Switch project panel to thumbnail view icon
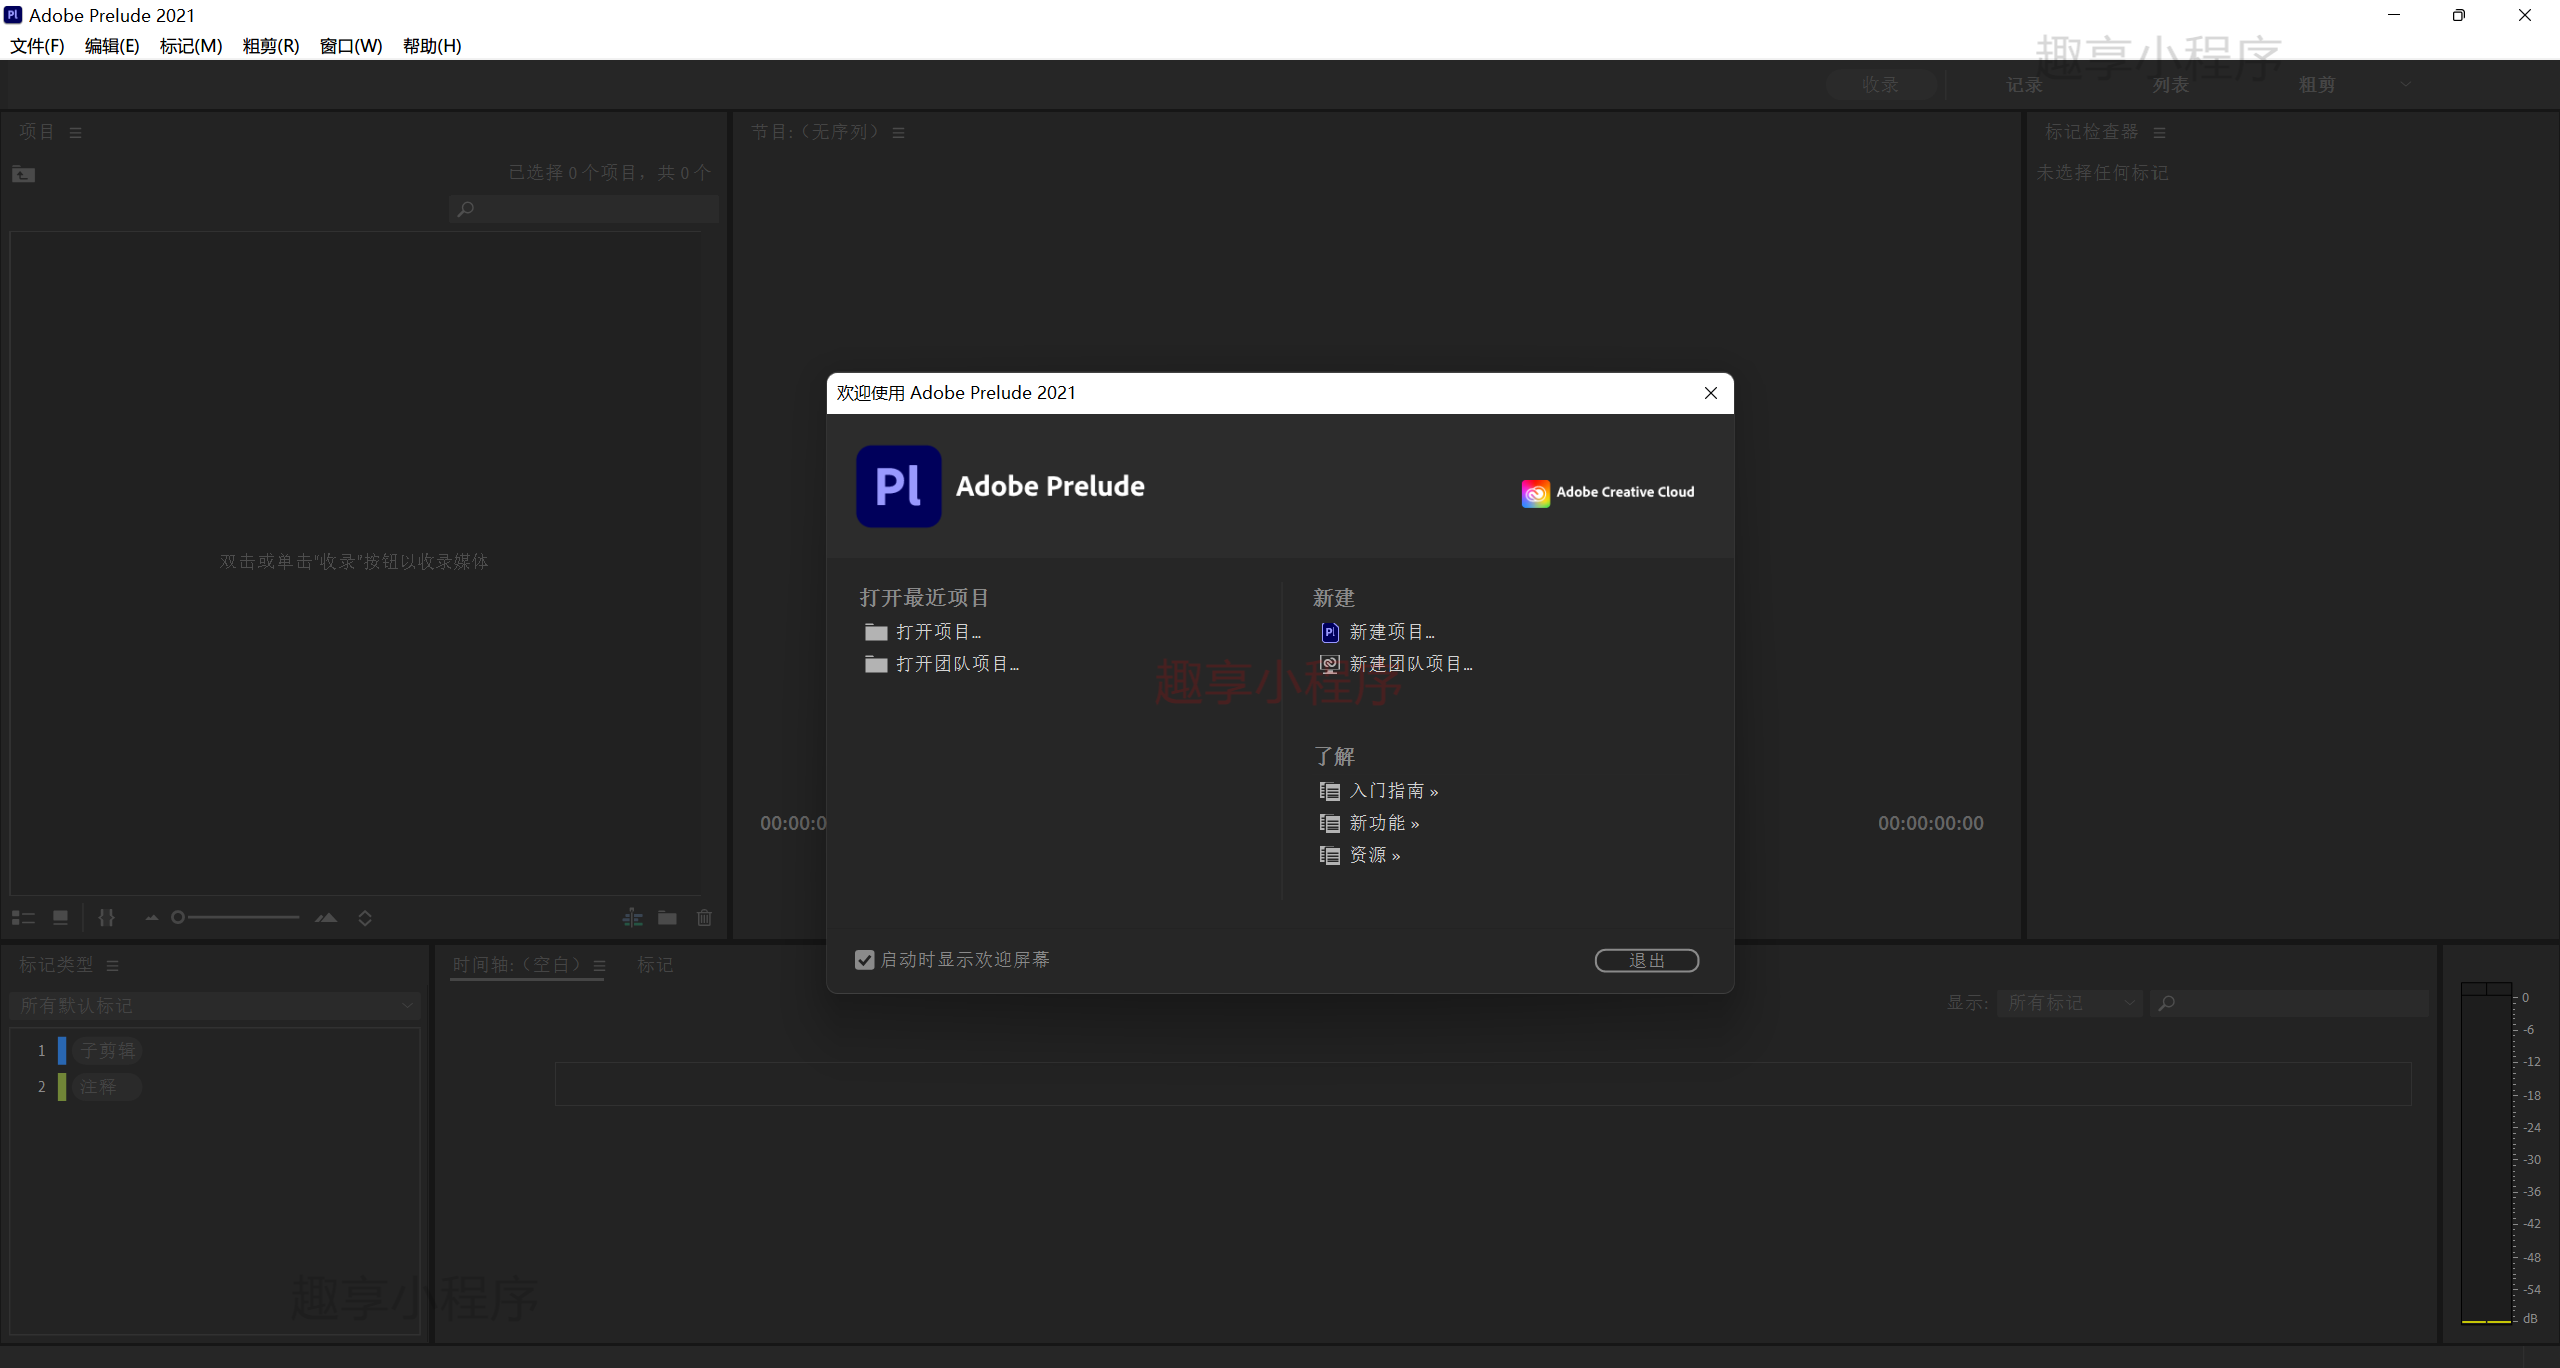2560x1368 pixels. coord(60,918)
